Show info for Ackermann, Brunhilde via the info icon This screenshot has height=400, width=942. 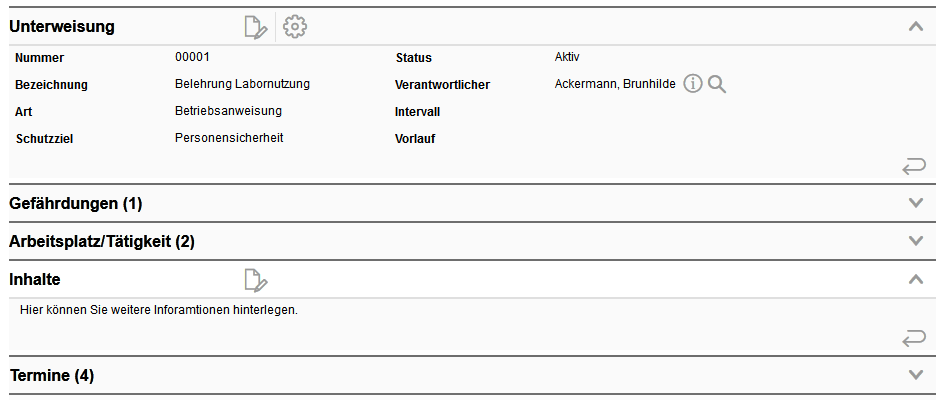[693, 84]
